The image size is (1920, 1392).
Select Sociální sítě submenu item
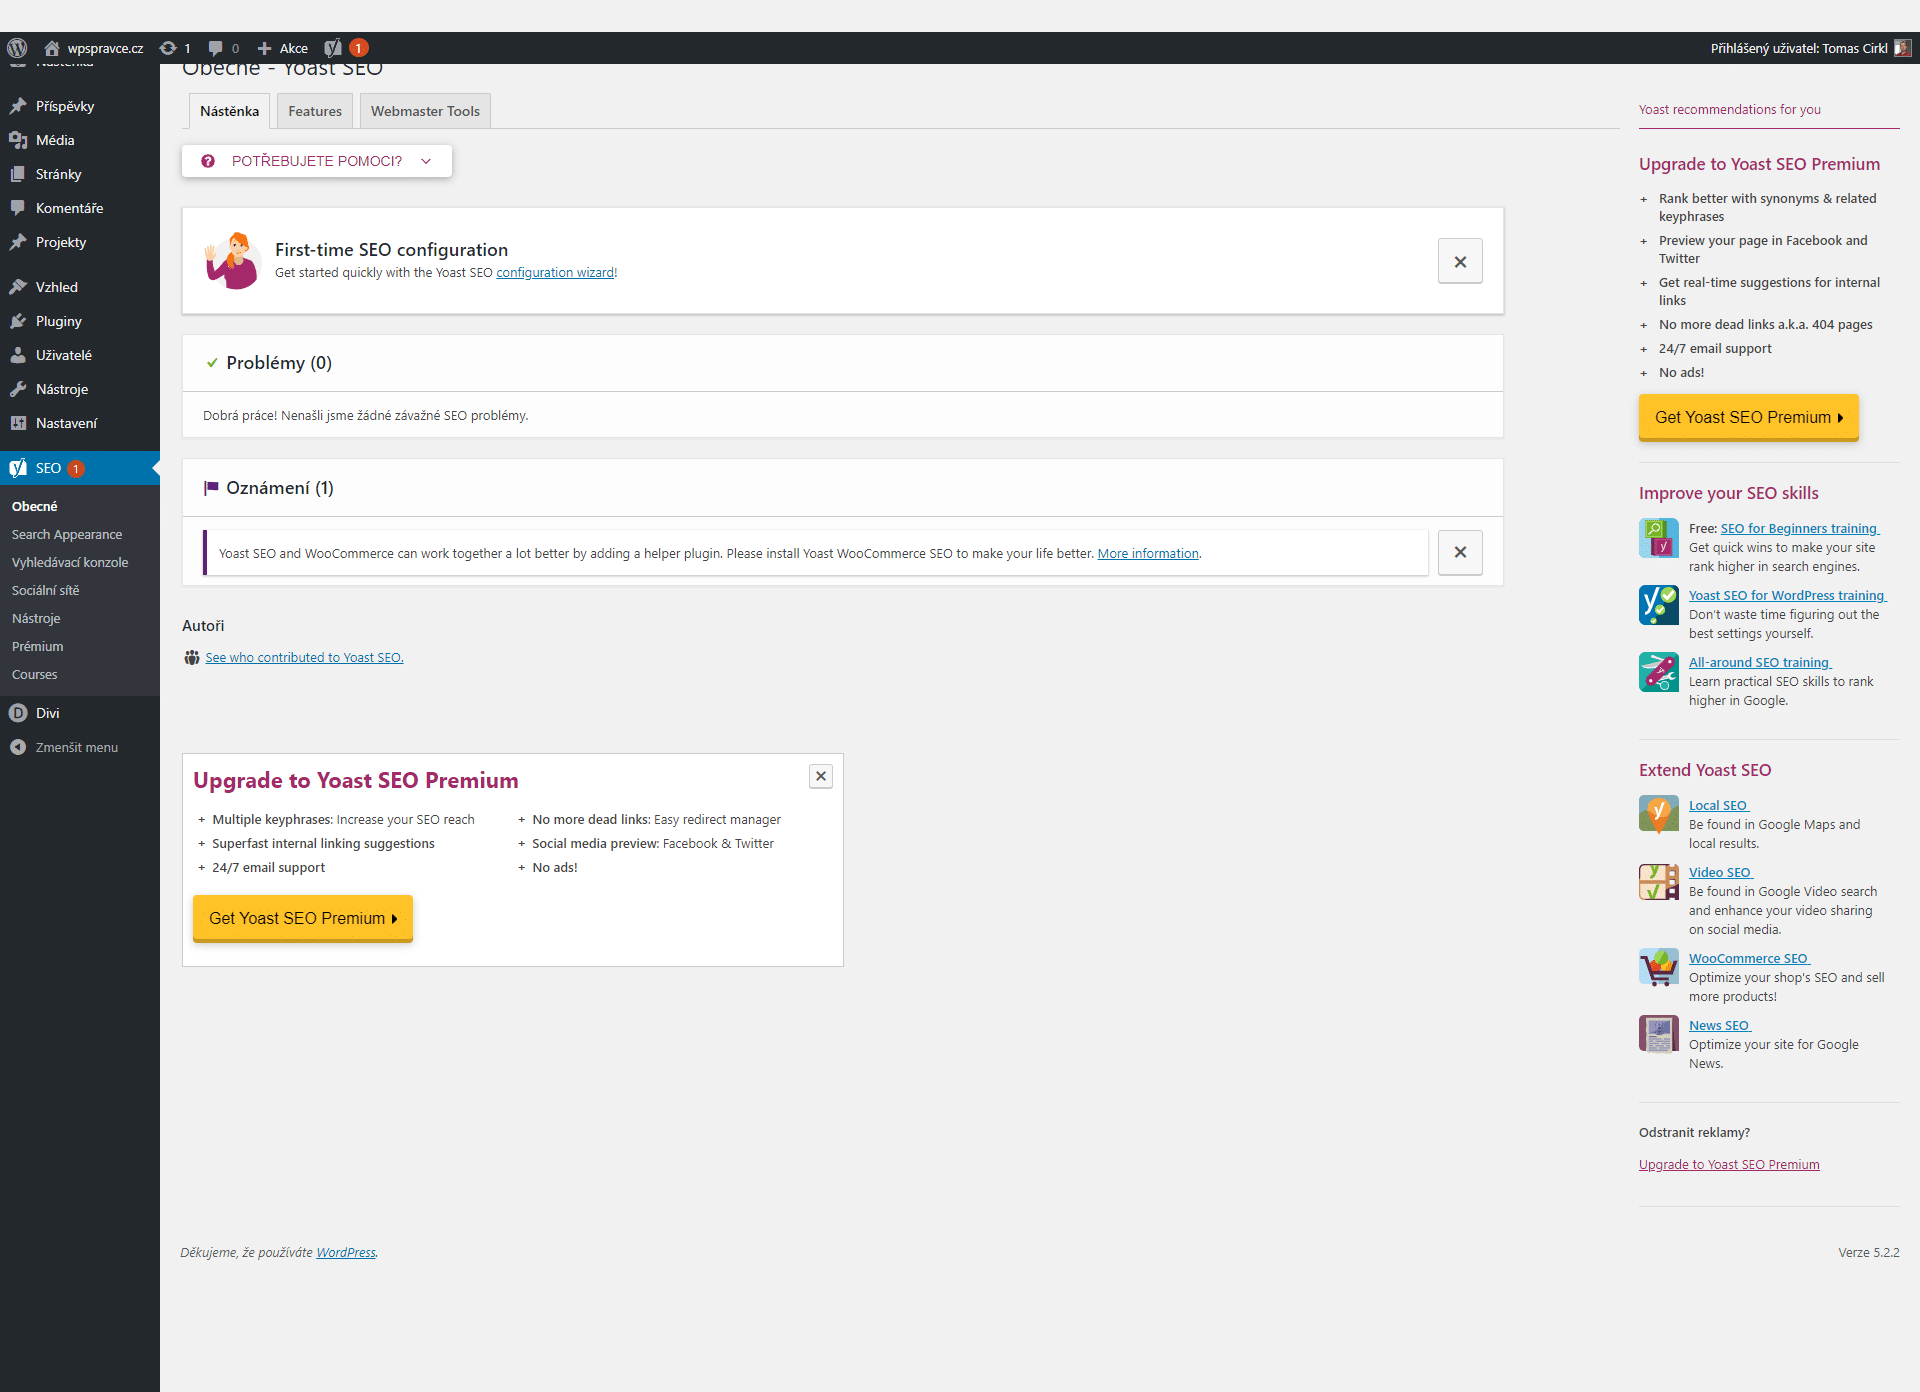46,591
